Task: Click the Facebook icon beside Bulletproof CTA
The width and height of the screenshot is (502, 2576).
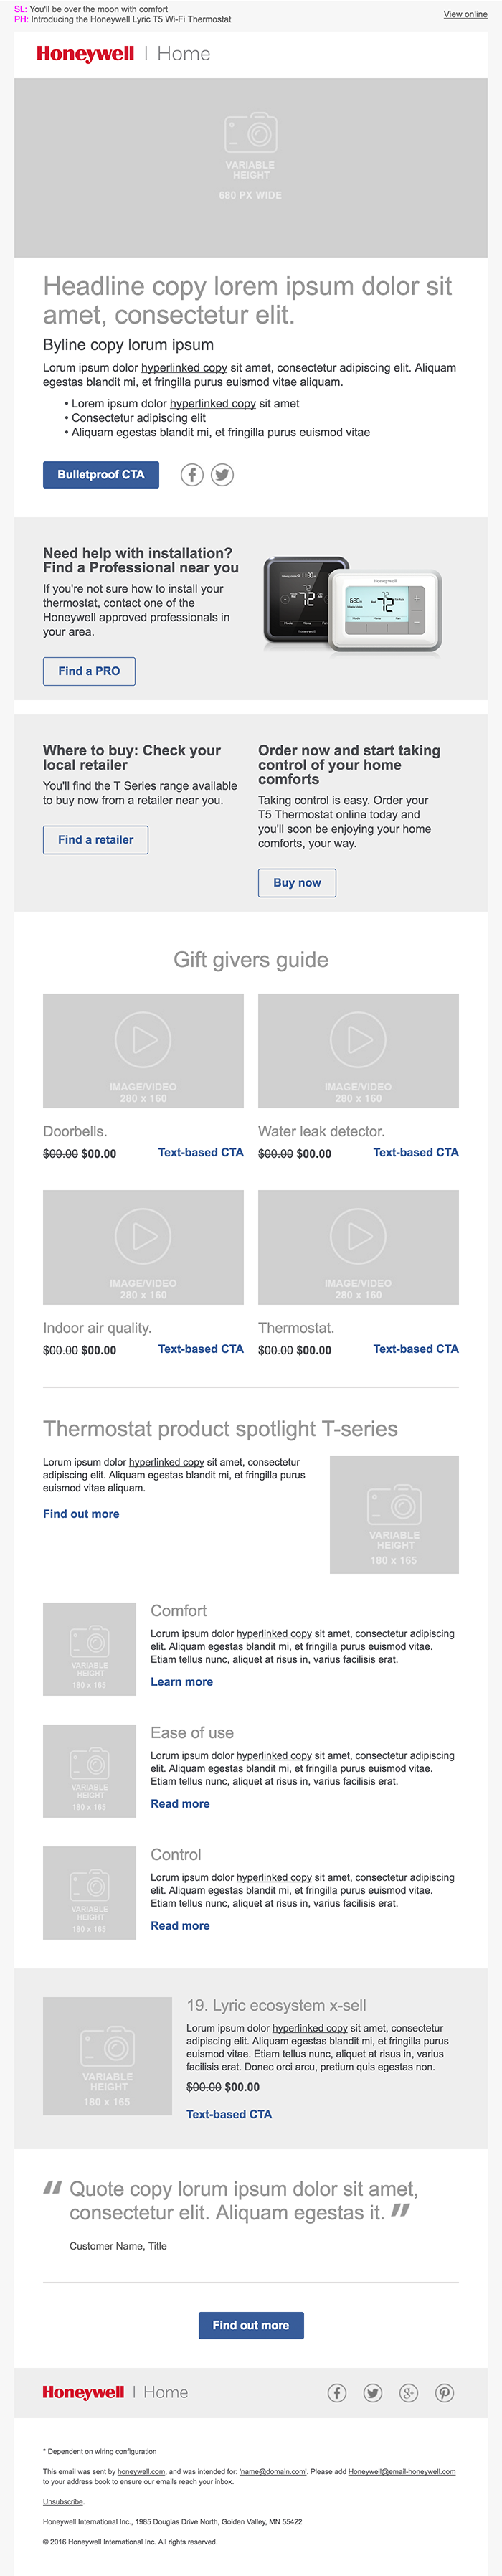Action: (192, 475)
